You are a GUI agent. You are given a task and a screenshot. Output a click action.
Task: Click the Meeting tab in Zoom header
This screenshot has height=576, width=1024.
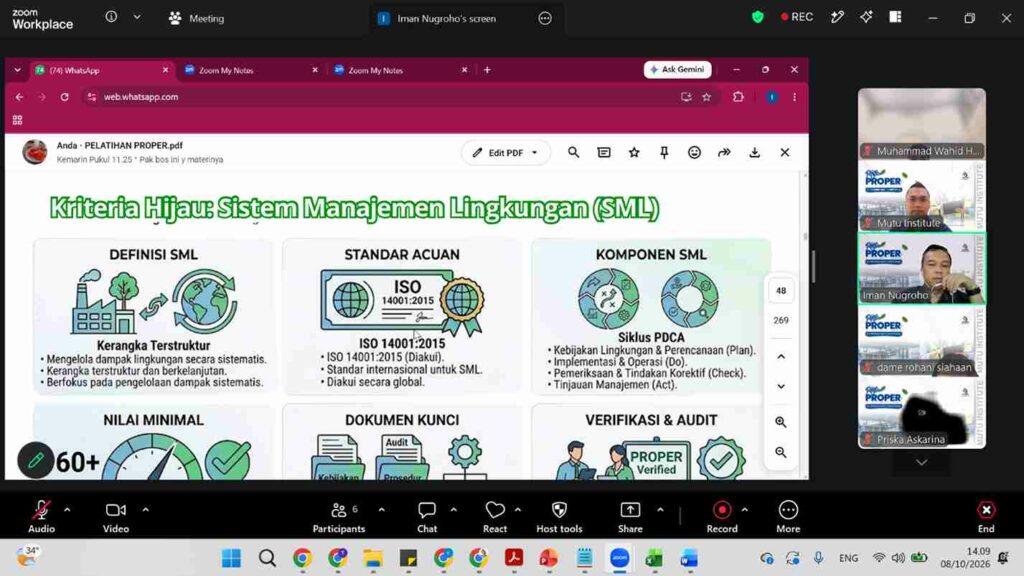(x=197, y=18)
